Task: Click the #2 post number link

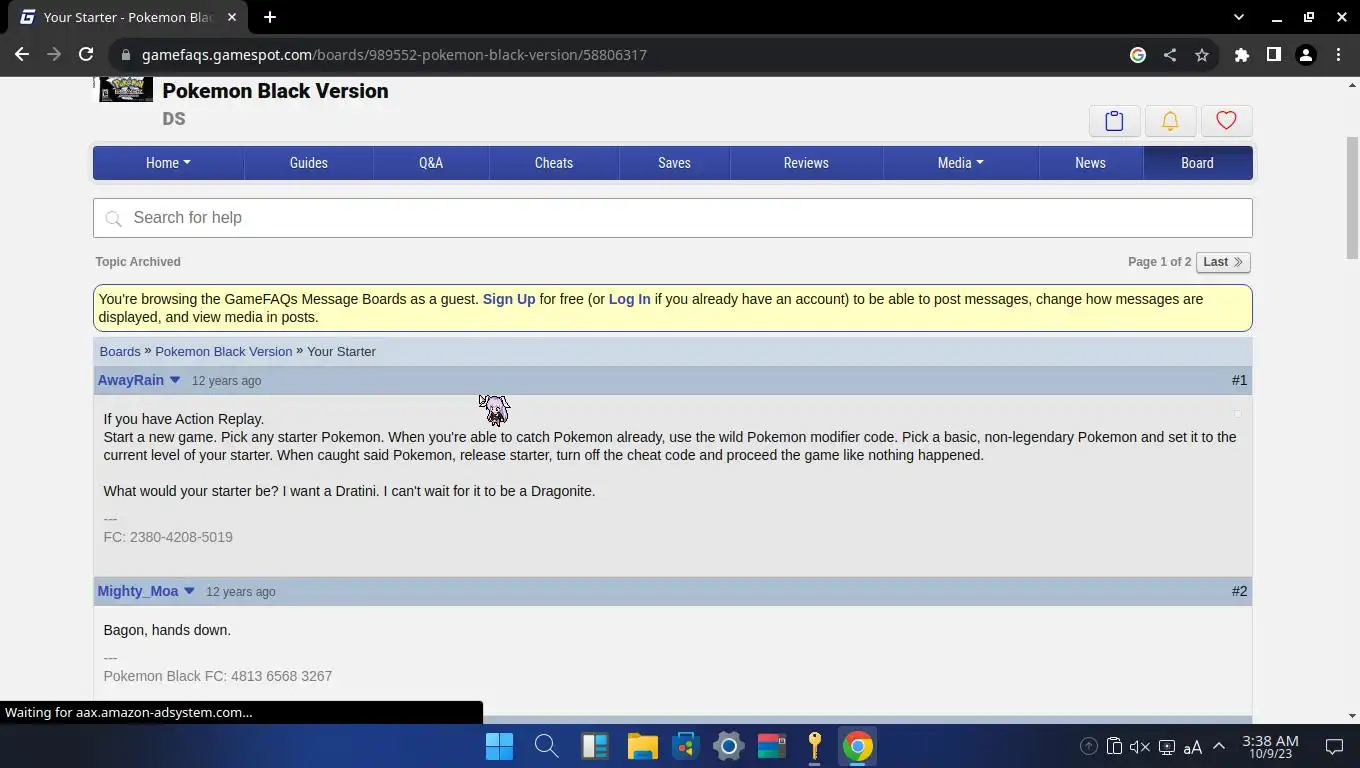Action: 1239,591
